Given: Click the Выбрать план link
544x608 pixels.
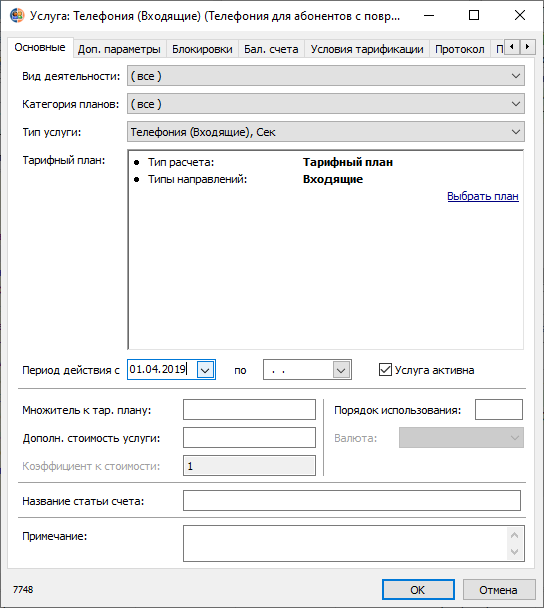Looking at the screenshot, I should click(483, 196).
